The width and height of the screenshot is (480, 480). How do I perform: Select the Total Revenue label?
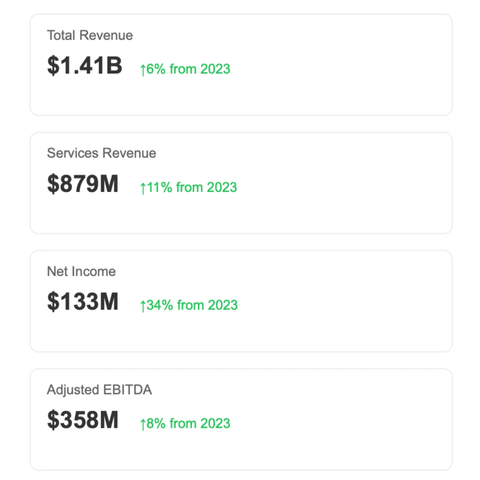click(90, 35)
